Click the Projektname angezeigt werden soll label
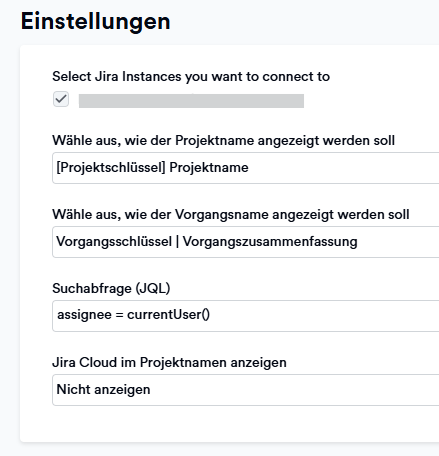 (223, 140)
